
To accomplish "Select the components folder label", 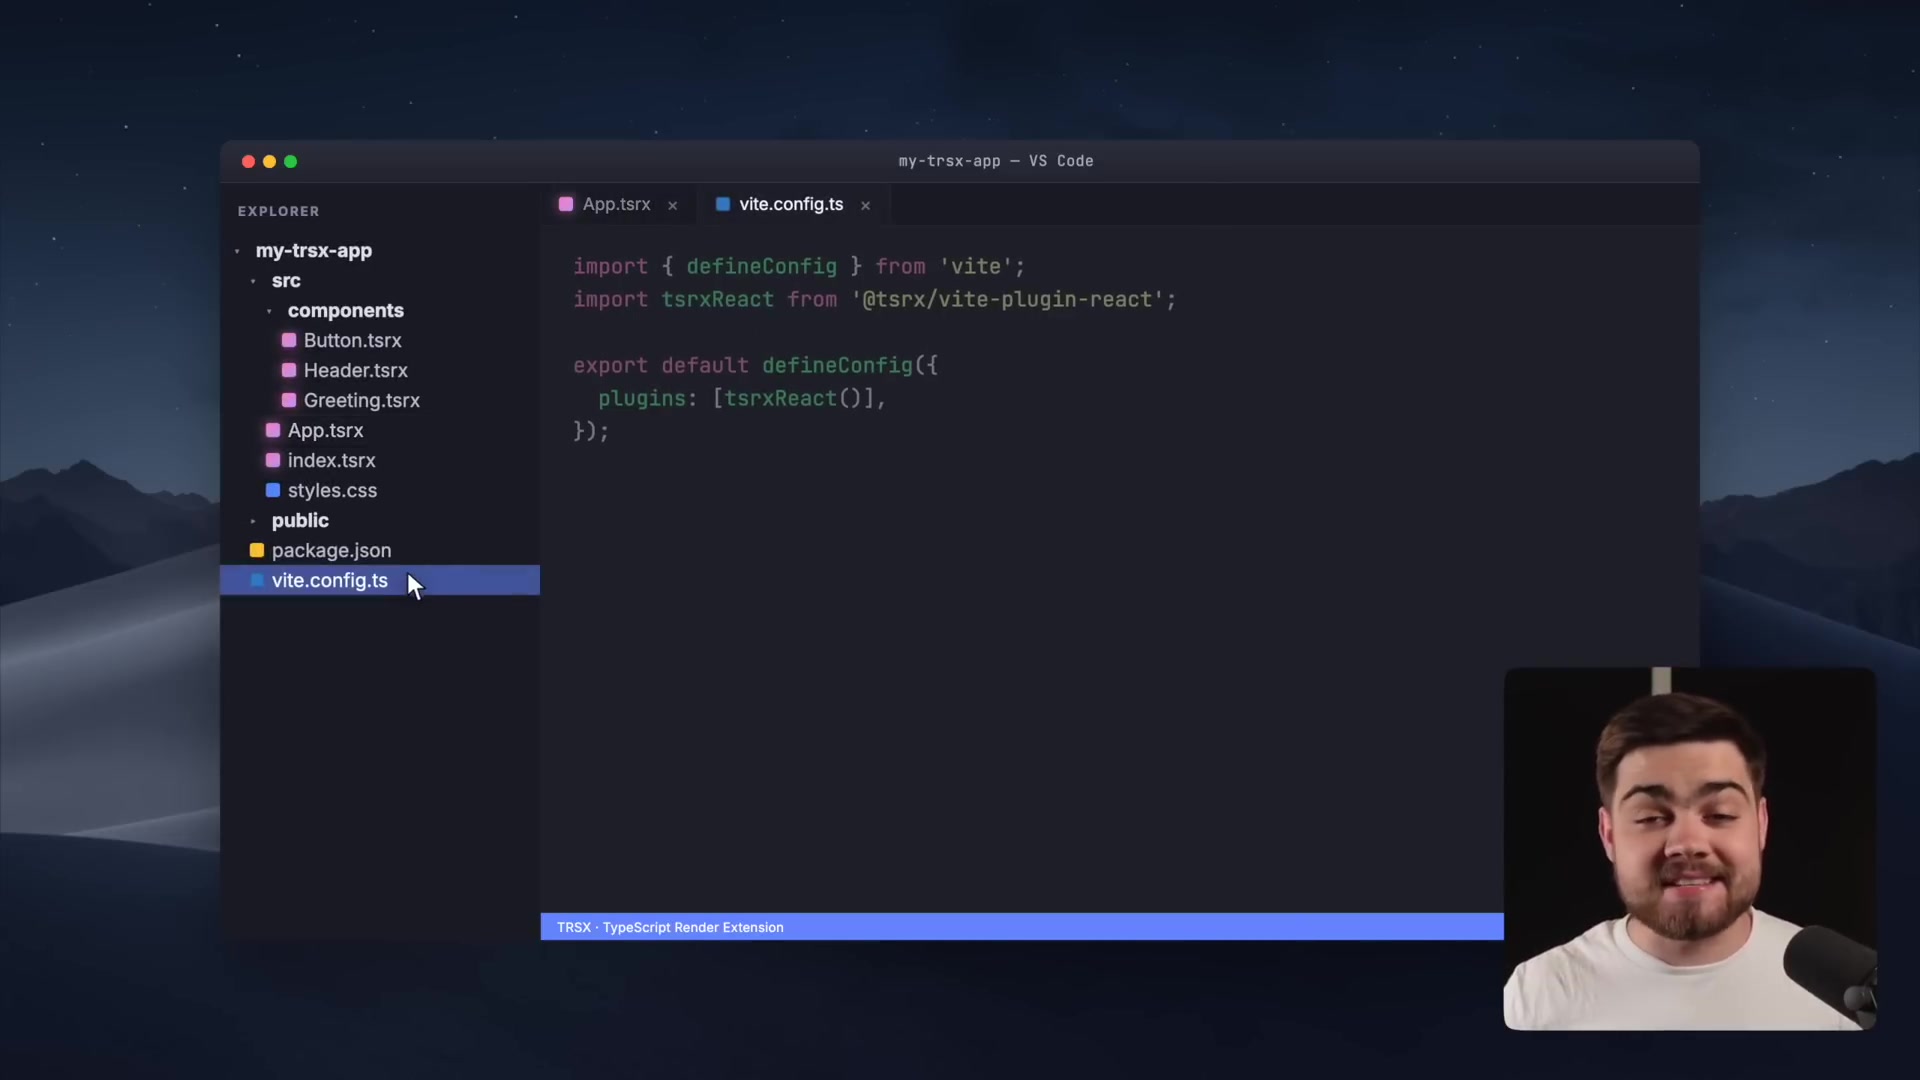I will [x=346, y=310].
